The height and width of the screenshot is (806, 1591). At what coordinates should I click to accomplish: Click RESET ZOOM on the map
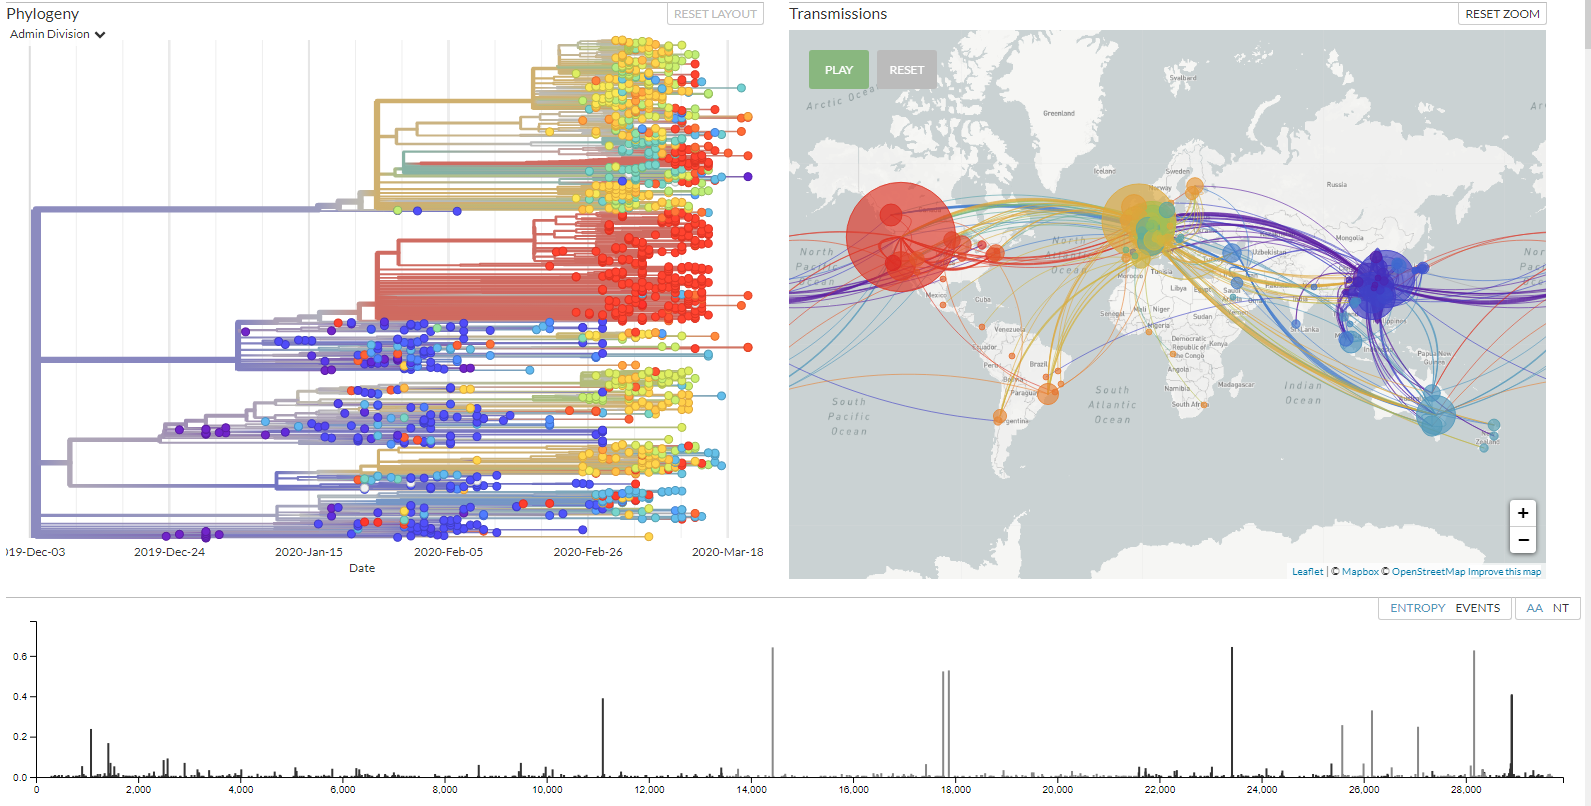tap(1501, 14)
